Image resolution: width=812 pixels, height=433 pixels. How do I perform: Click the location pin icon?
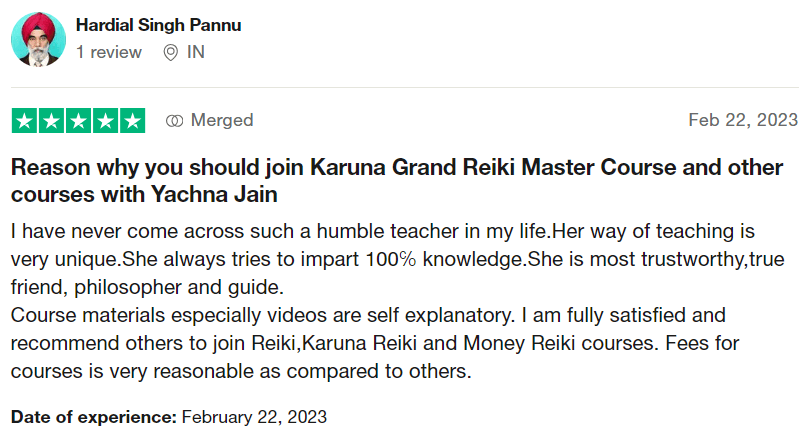click(170, 52)
